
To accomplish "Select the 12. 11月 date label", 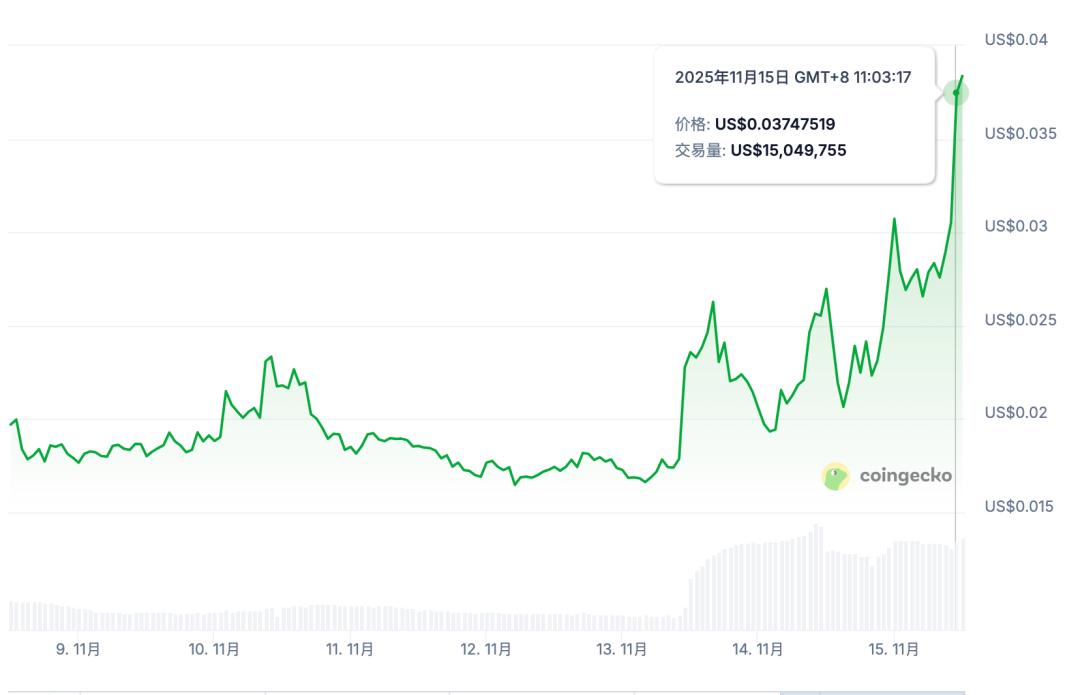I will click(x=486, y=649).
